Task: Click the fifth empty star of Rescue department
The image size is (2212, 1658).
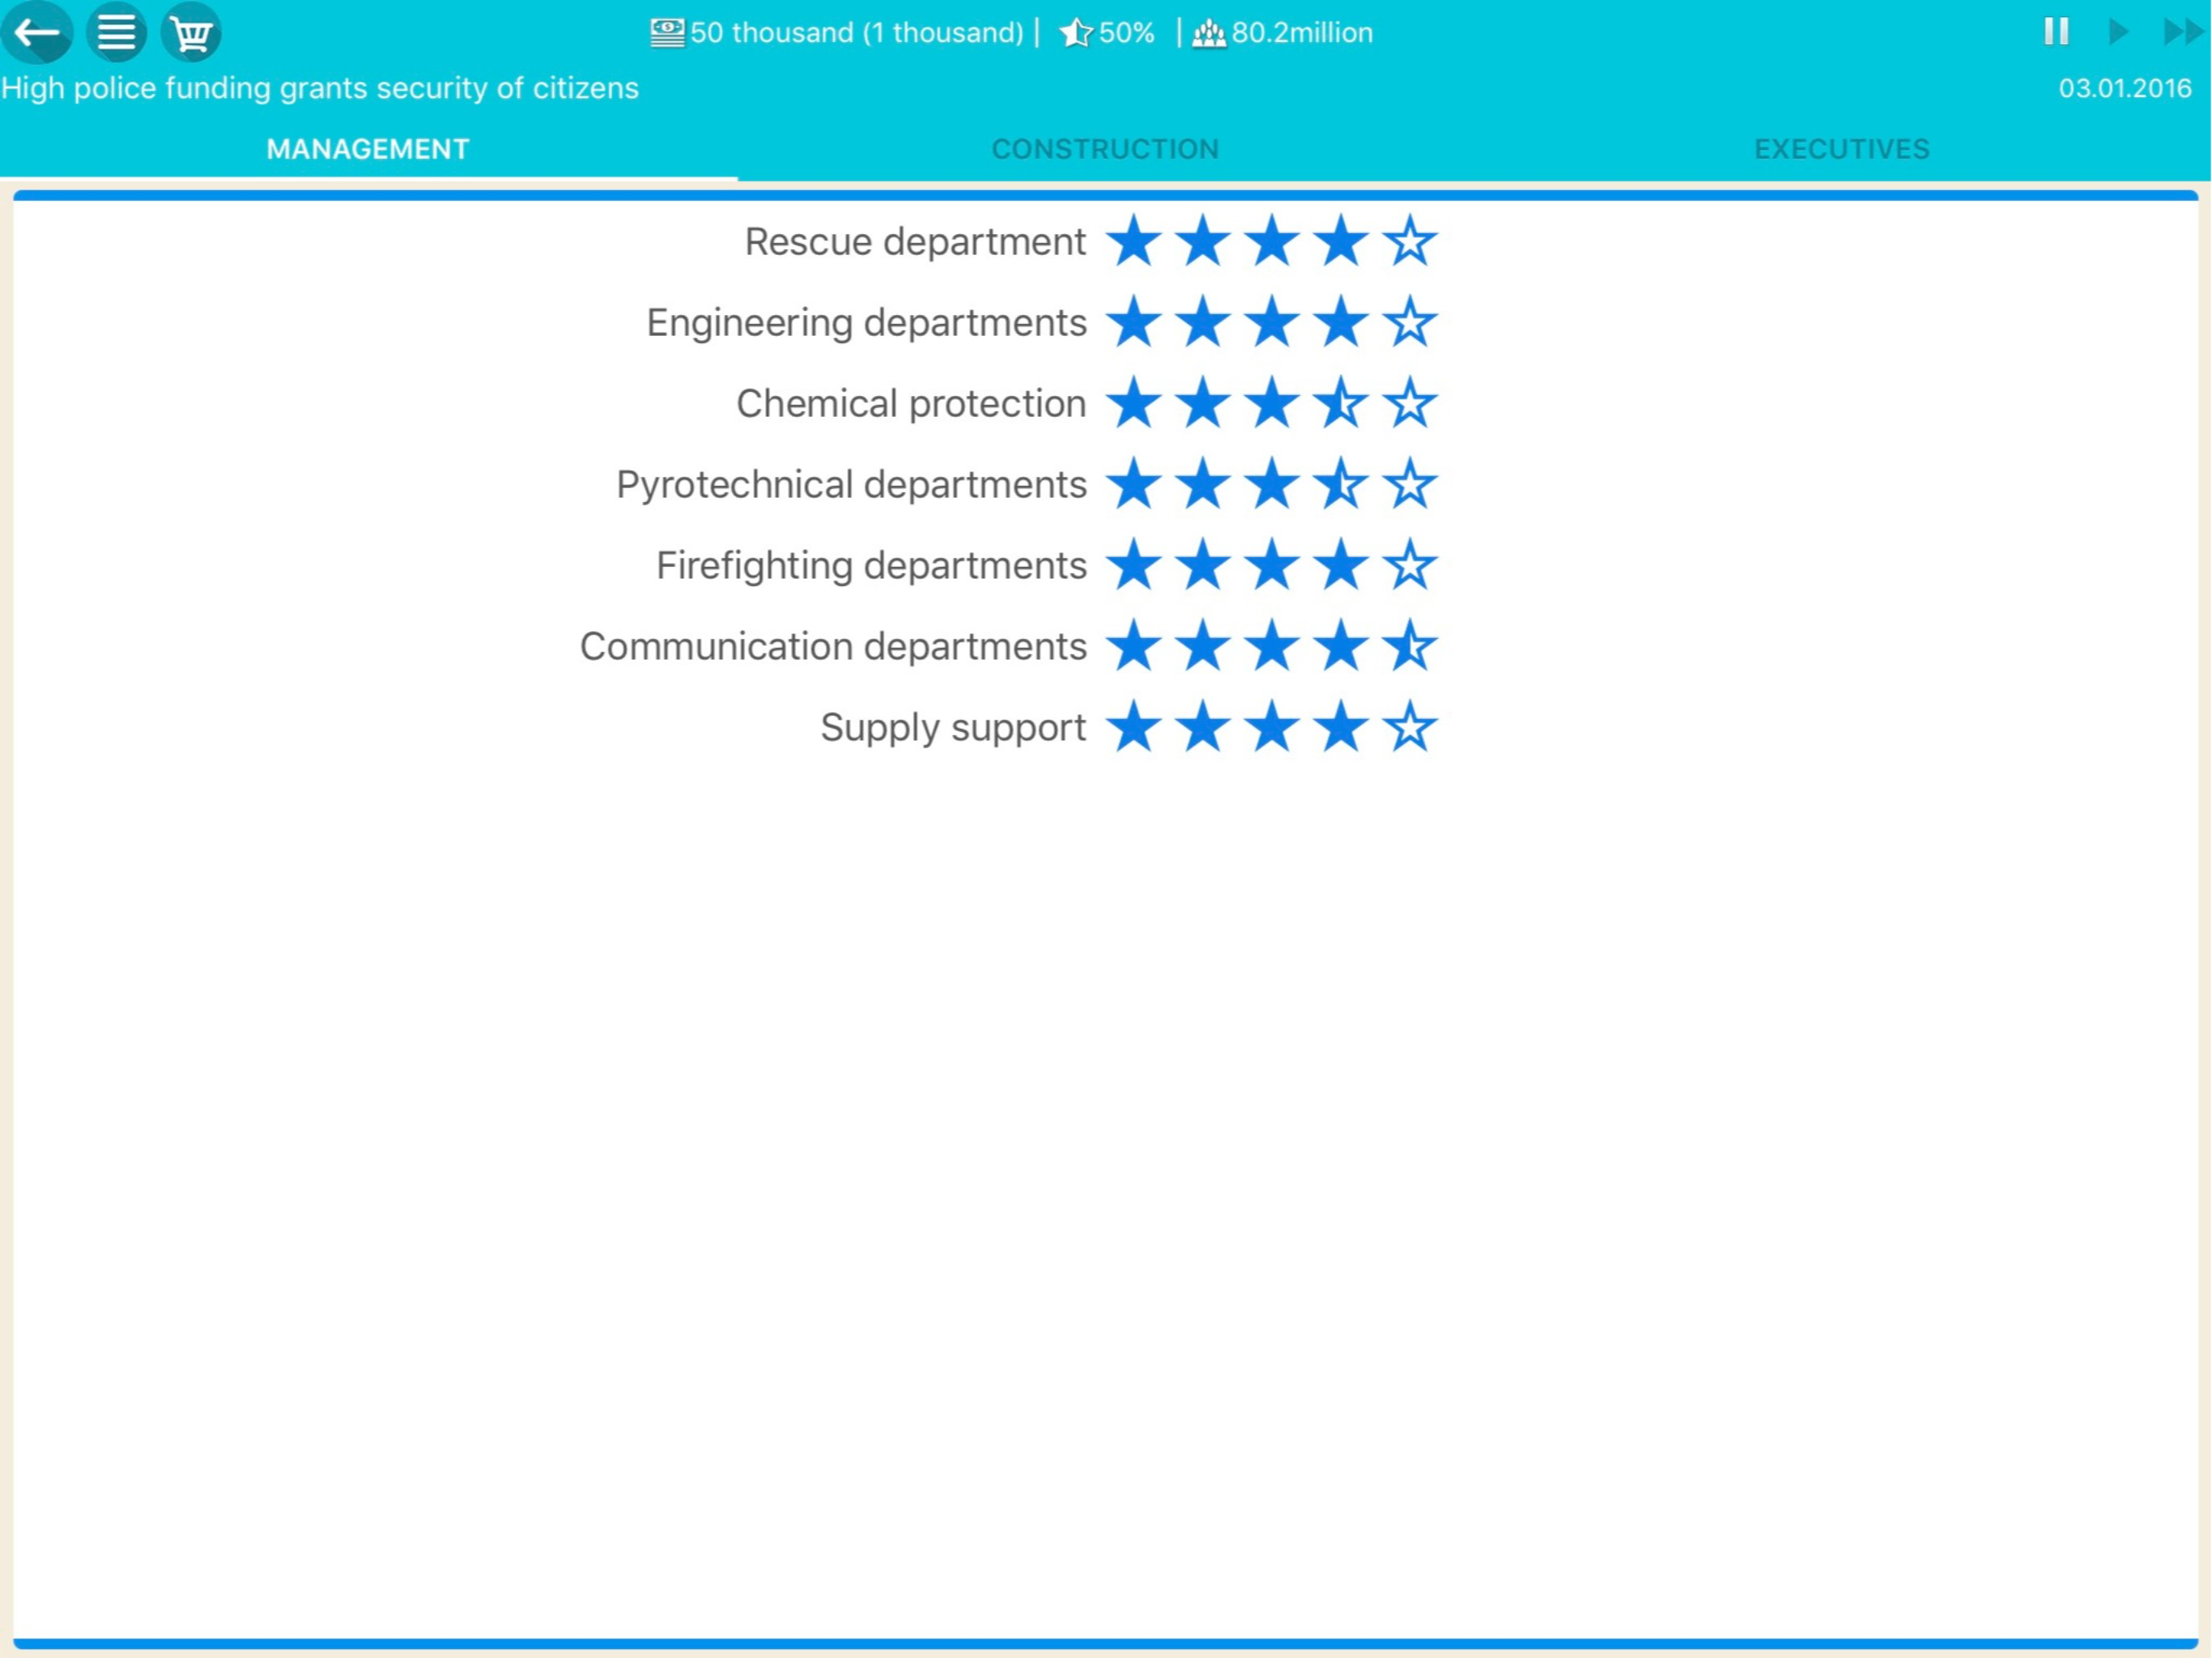Action: click(x=1410, y=241)
